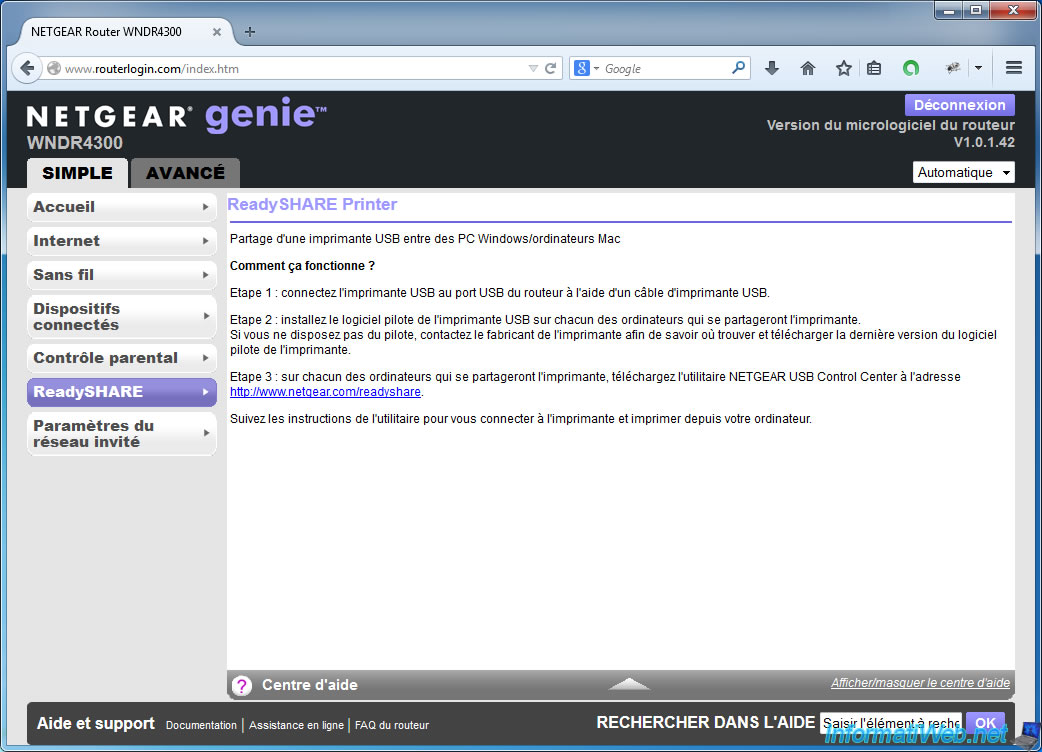Open the Automatique language dropdown
Viewport: 1042px width, 752px height.
(x=963, y=173)
